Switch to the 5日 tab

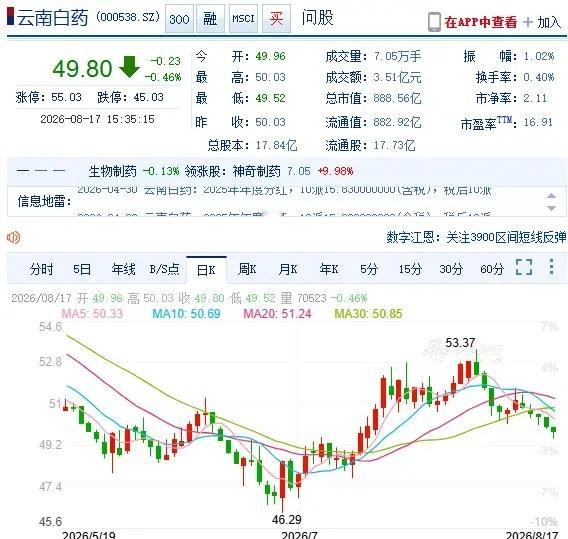point(82,270)
